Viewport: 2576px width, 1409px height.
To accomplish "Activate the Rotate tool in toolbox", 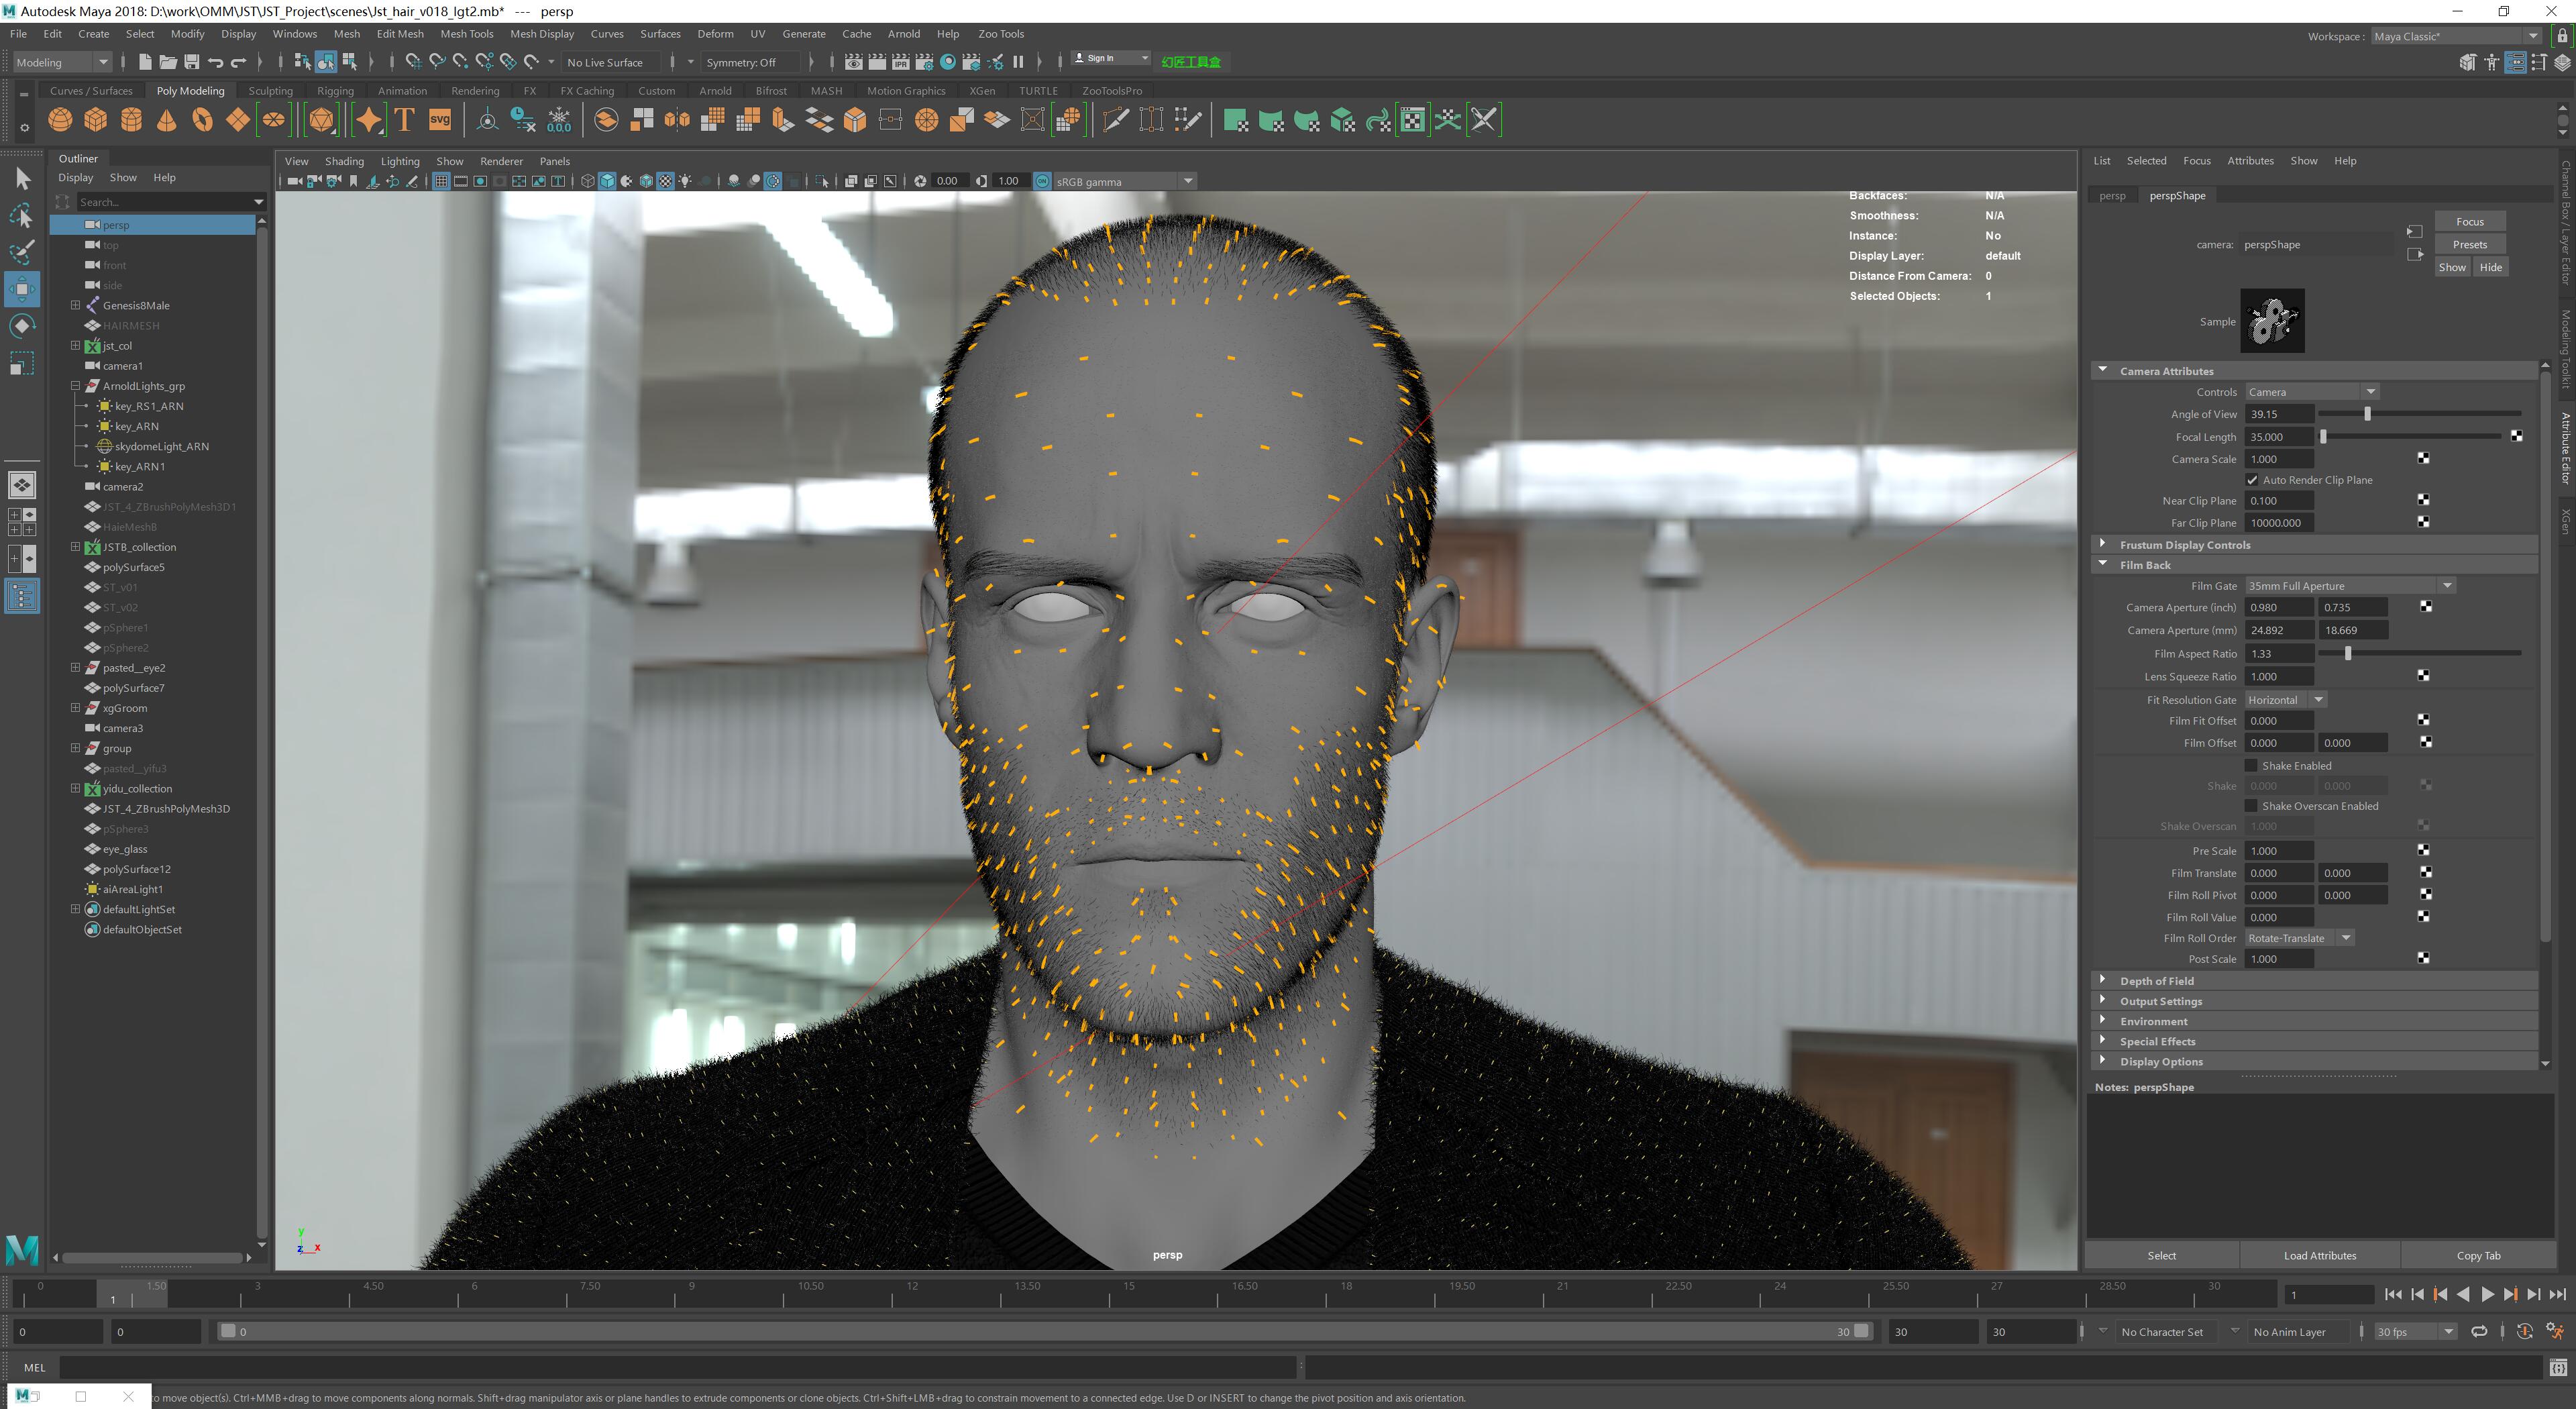I will (22, 326).
